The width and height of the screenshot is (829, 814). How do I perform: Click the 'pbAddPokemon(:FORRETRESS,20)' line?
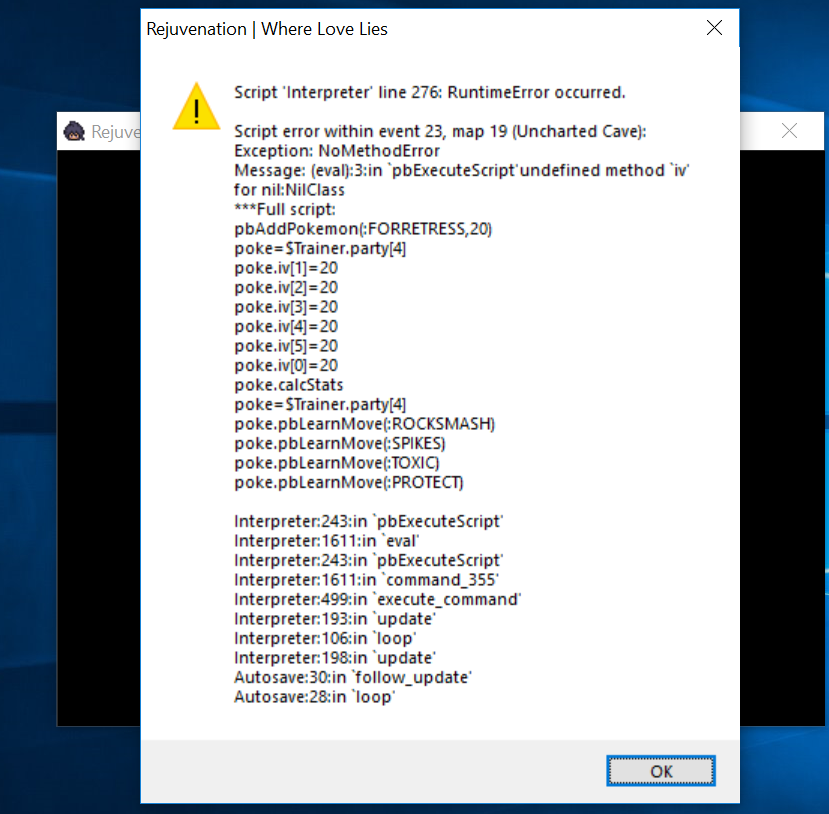363,229
